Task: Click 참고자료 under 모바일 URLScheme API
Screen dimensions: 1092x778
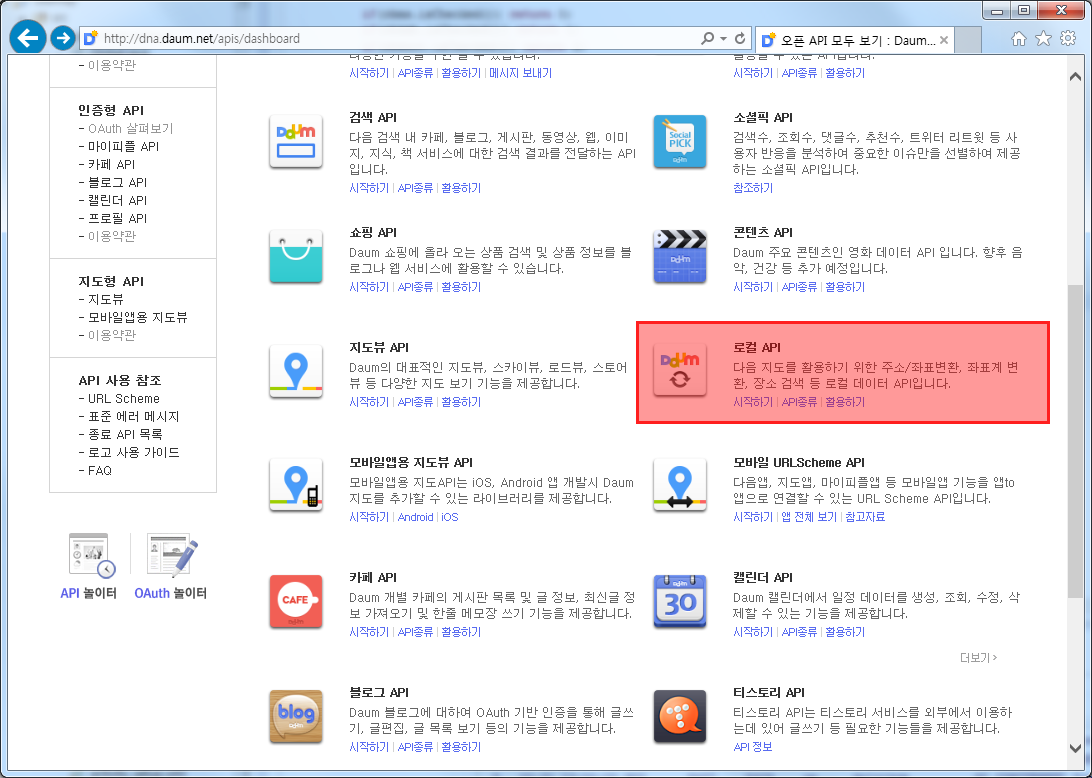Action: (x=865, y=517)
